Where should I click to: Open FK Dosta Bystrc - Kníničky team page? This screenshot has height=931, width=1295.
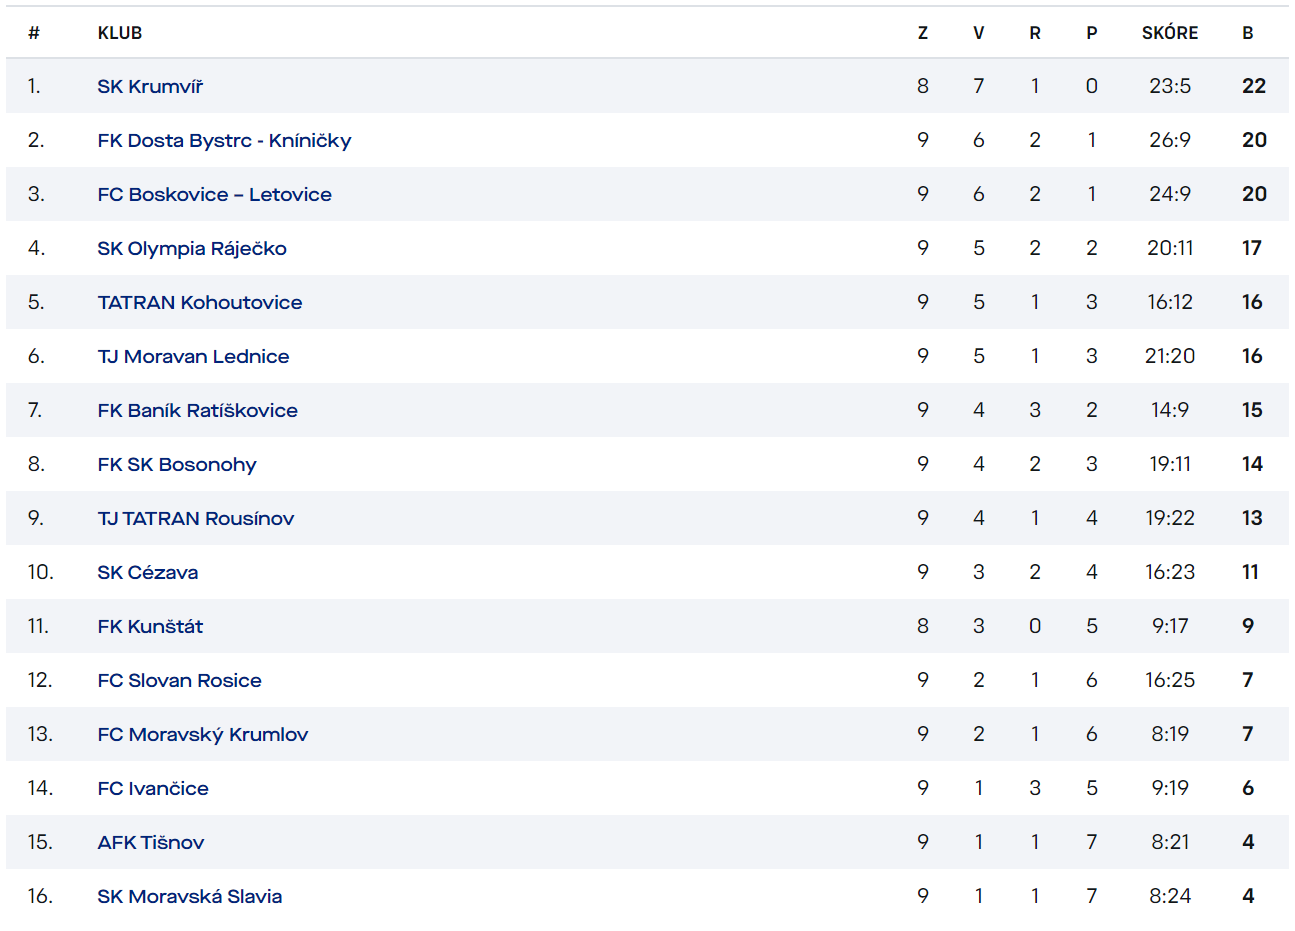(x=224, y=140)
